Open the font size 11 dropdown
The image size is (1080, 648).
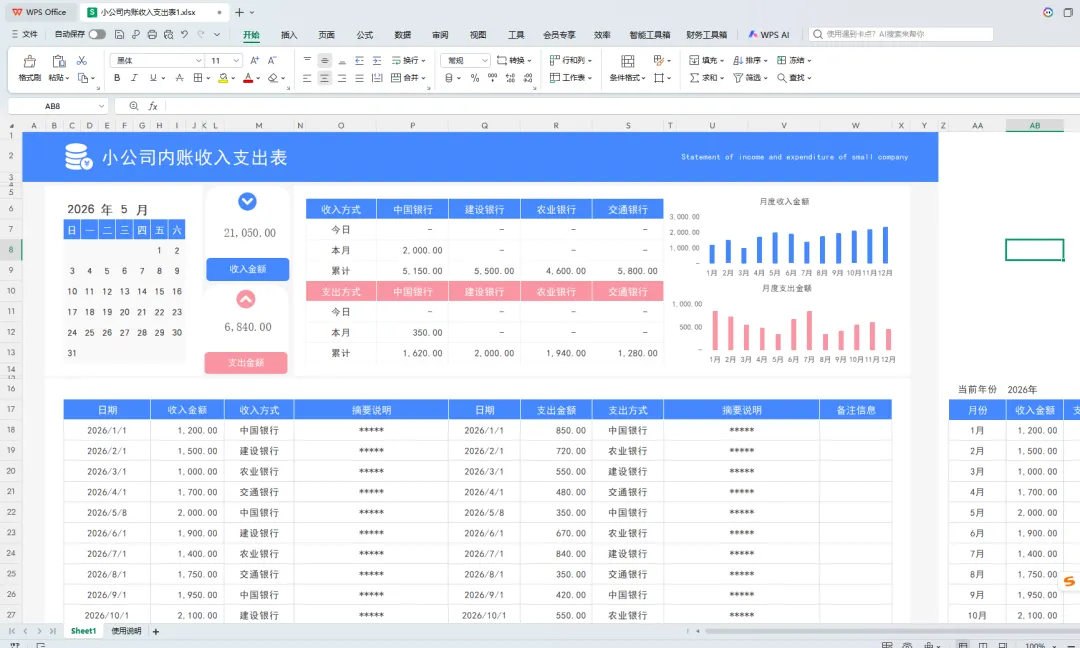pos(236,61)
